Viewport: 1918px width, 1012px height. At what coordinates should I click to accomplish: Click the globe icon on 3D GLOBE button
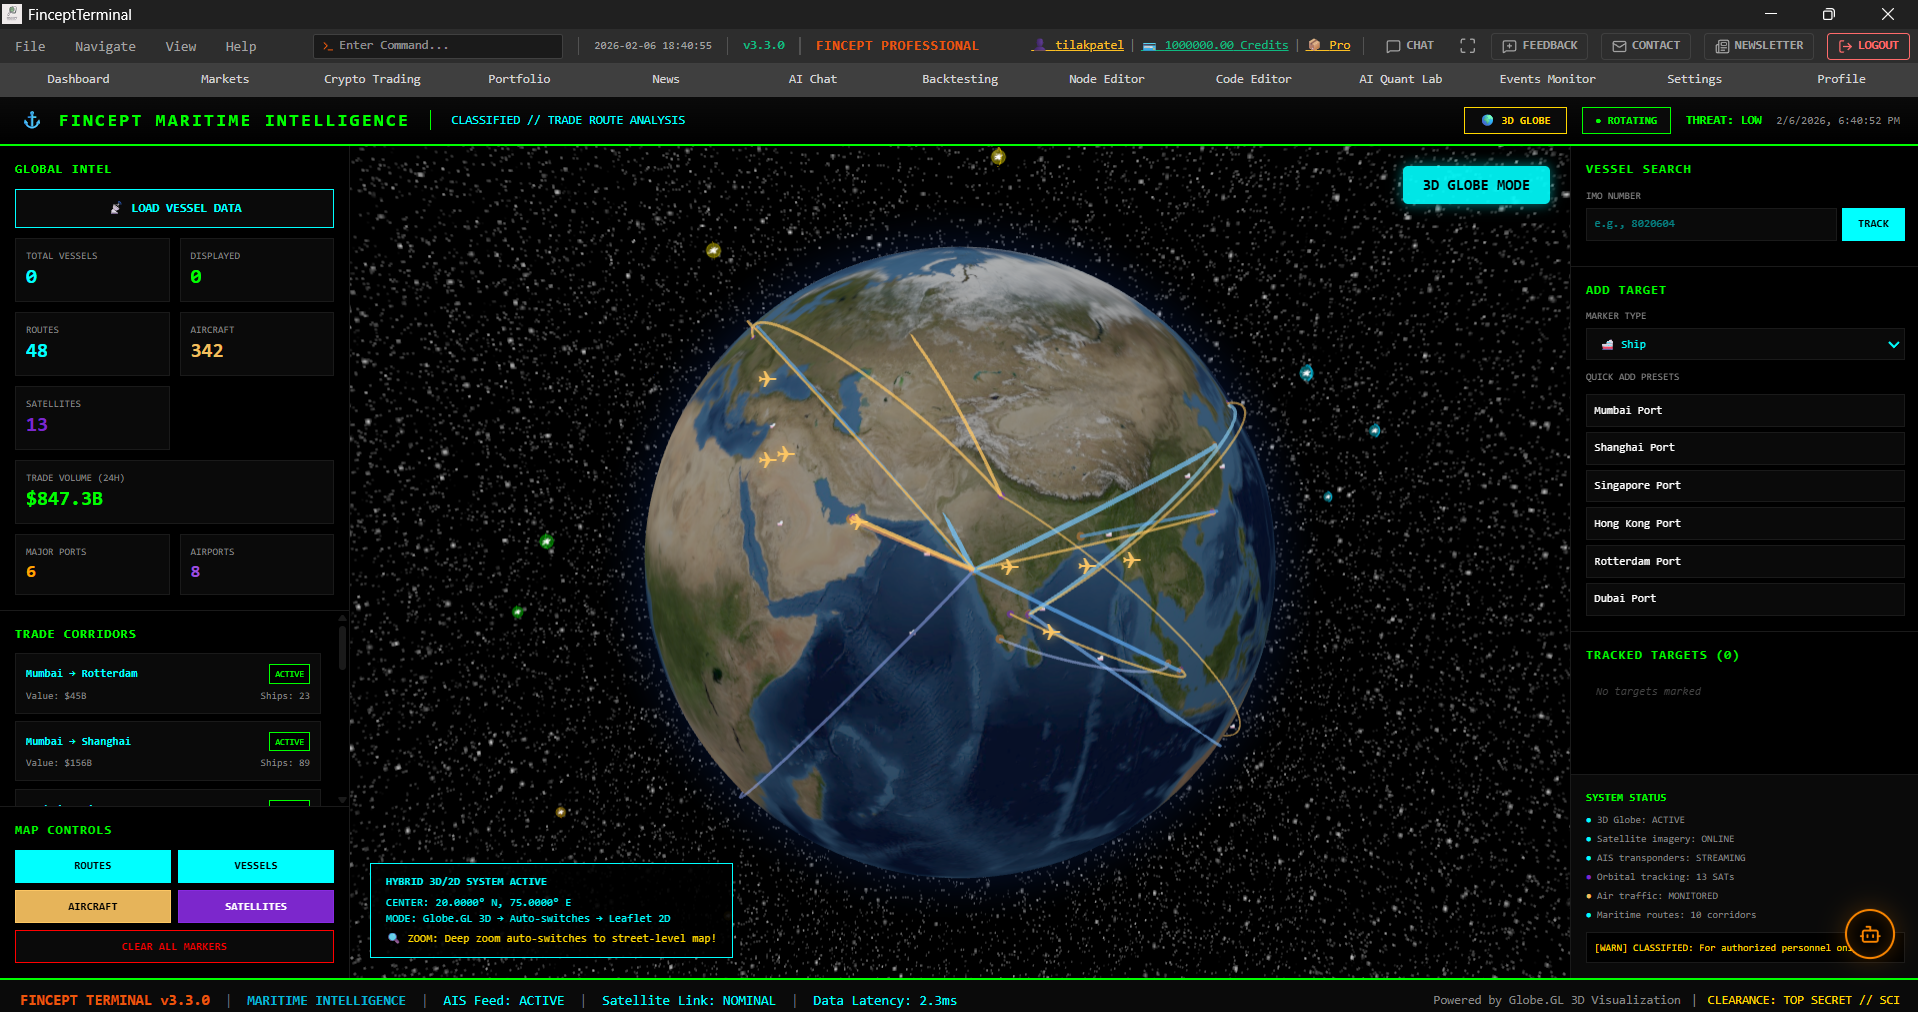pos(1487,120)
